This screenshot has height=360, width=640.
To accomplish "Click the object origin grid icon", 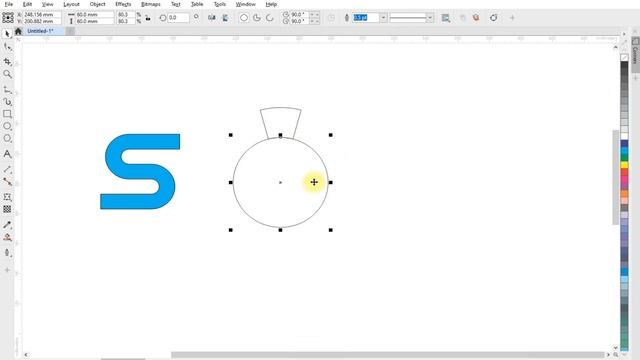I will (8, 18).
